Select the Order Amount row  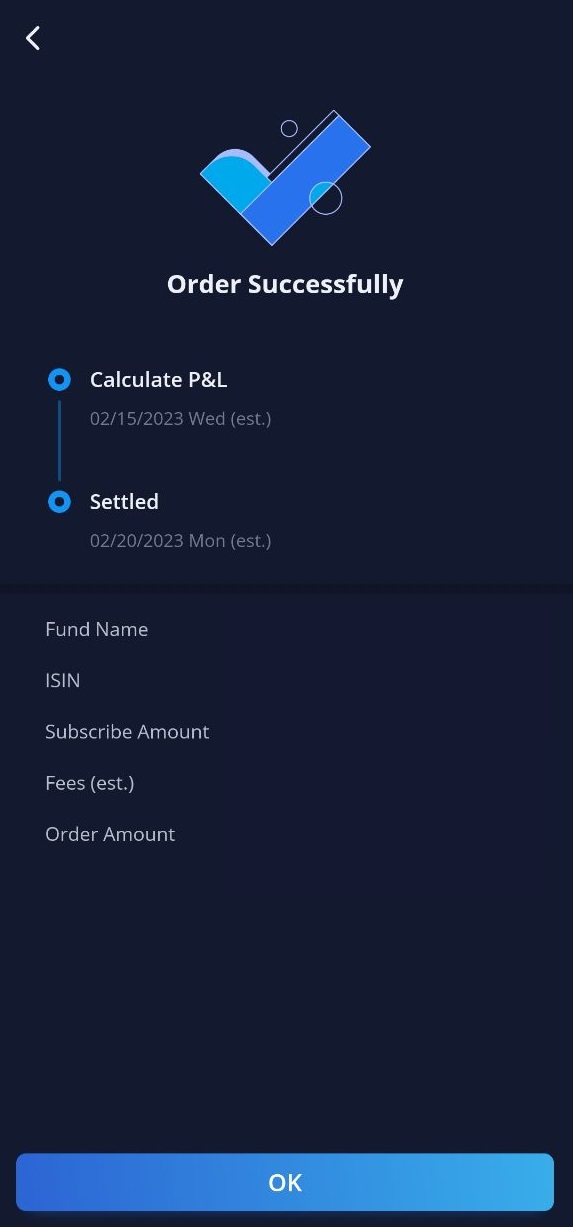coord(286,834)
